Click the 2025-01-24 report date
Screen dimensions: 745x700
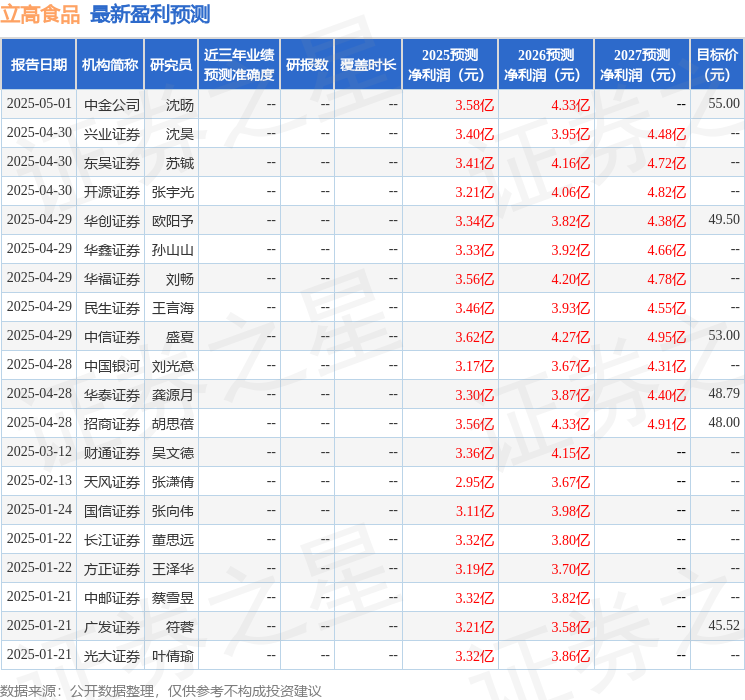39,509
